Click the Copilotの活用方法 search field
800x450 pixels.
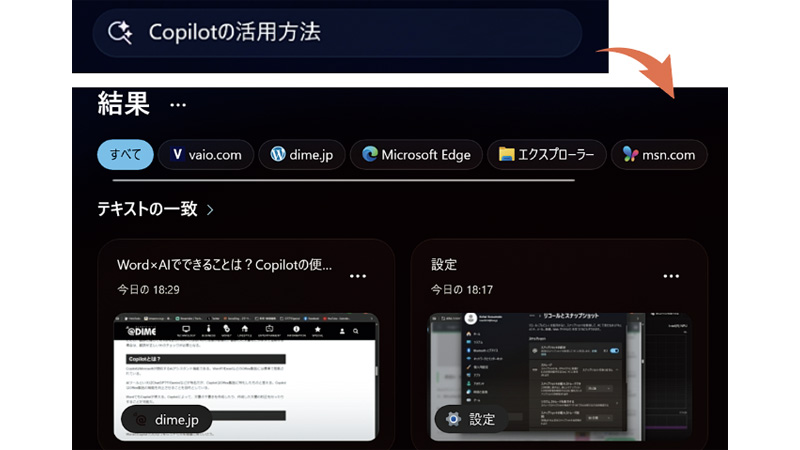click(337, 33)
